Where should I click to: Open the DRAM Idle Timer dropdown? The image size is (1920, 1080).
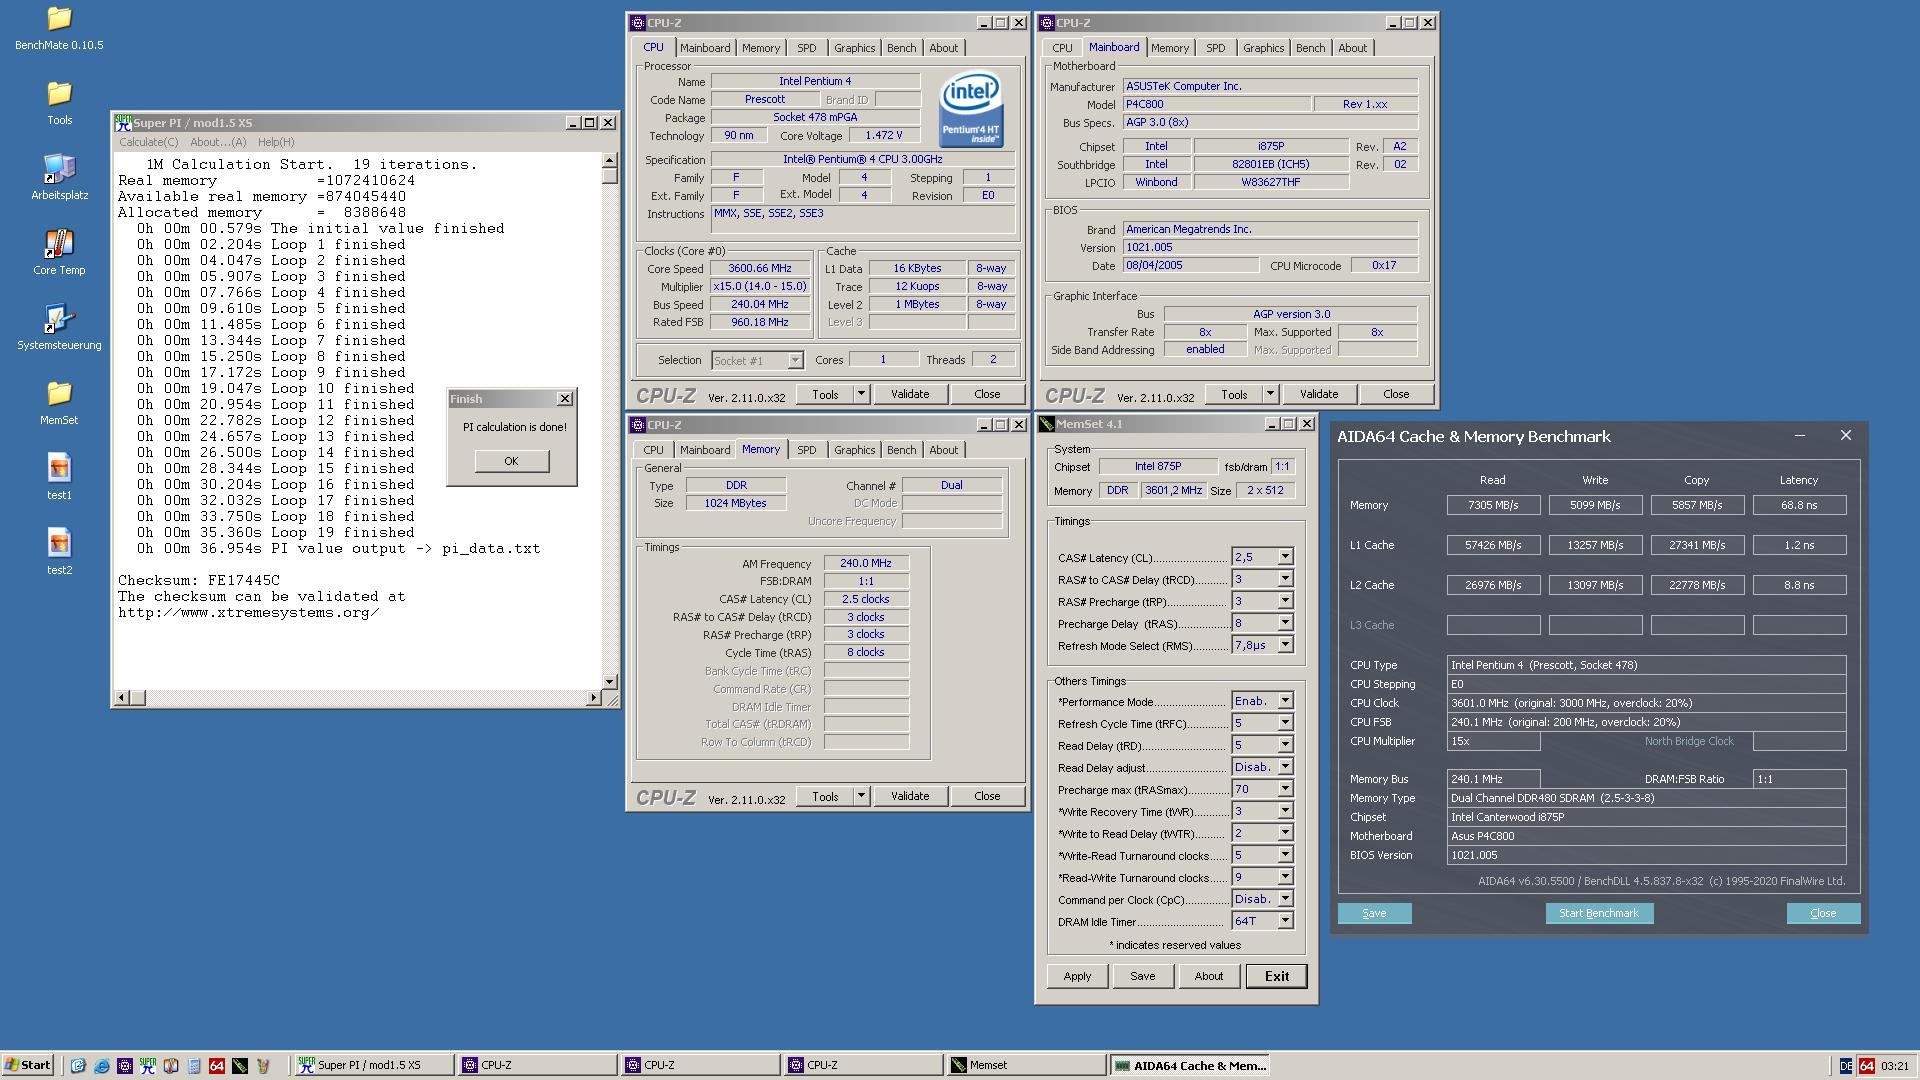click(1285, 921)
